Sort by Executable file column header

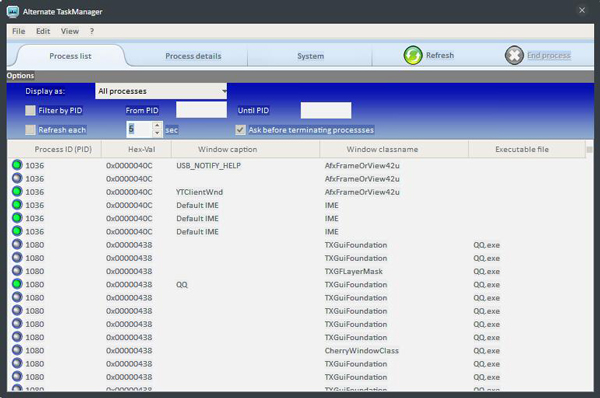tap(527, 149)
